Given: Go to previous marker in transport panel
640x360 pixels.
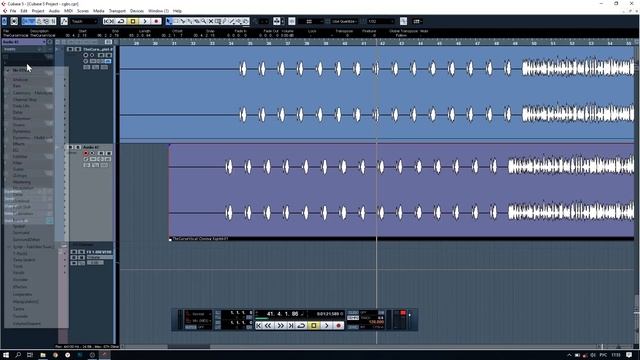Looking at the screenshot, I should [x=259, y=326].
